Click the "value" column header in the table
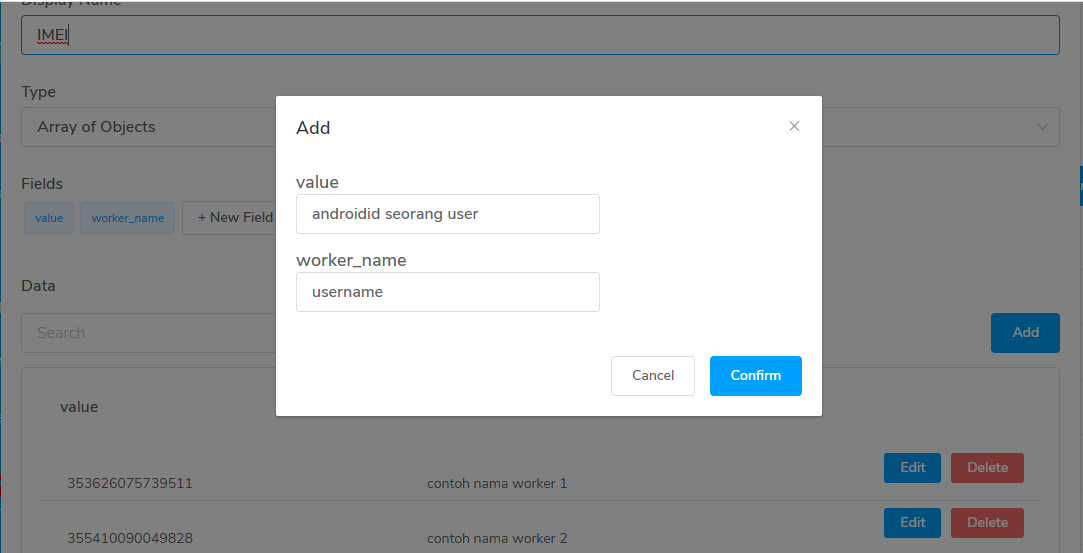The width and height of the screenshot is (1083, 553). pyautogui.click(x=79, y=407)
